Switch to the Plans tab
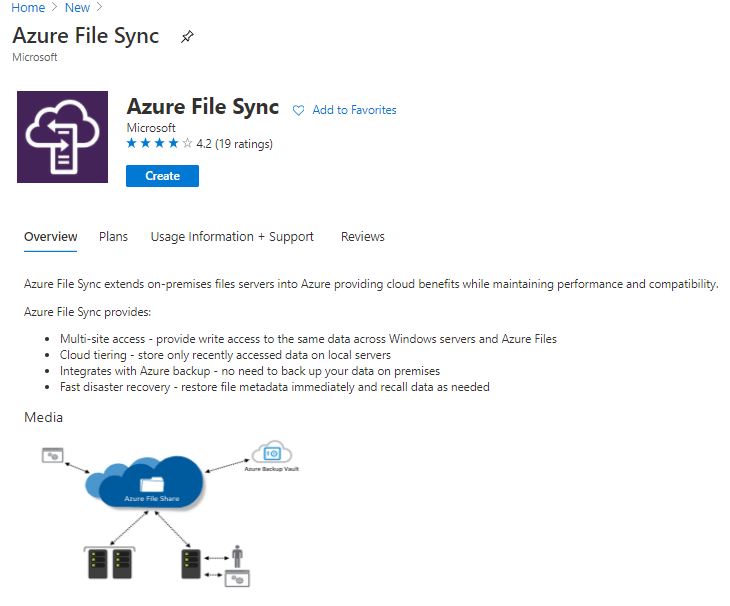730x606 pixels. pyautogui.click(x=114, y=237)
